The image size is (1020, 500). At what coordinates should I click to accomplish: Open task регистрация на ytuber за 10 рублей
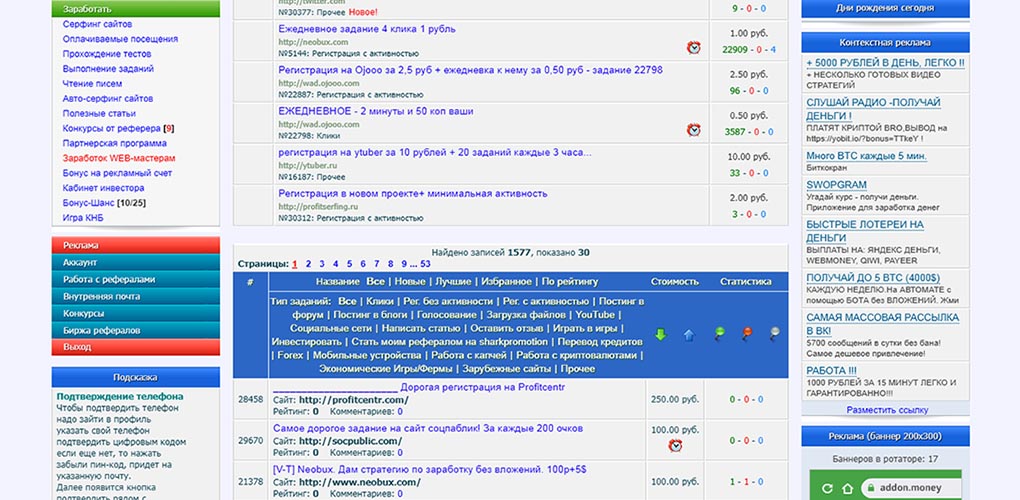(435, 152)
